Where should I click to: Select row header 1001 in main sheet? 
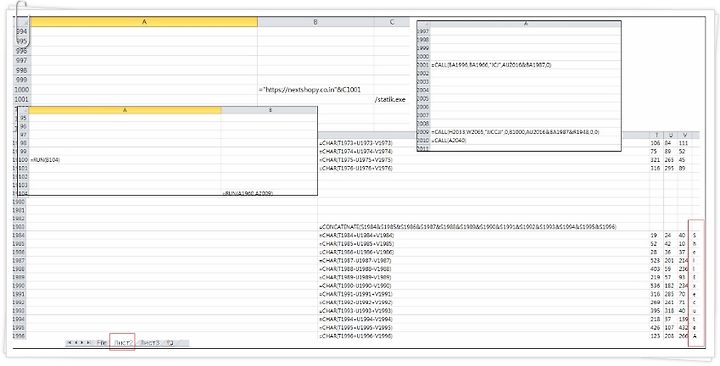pos(22,100)
